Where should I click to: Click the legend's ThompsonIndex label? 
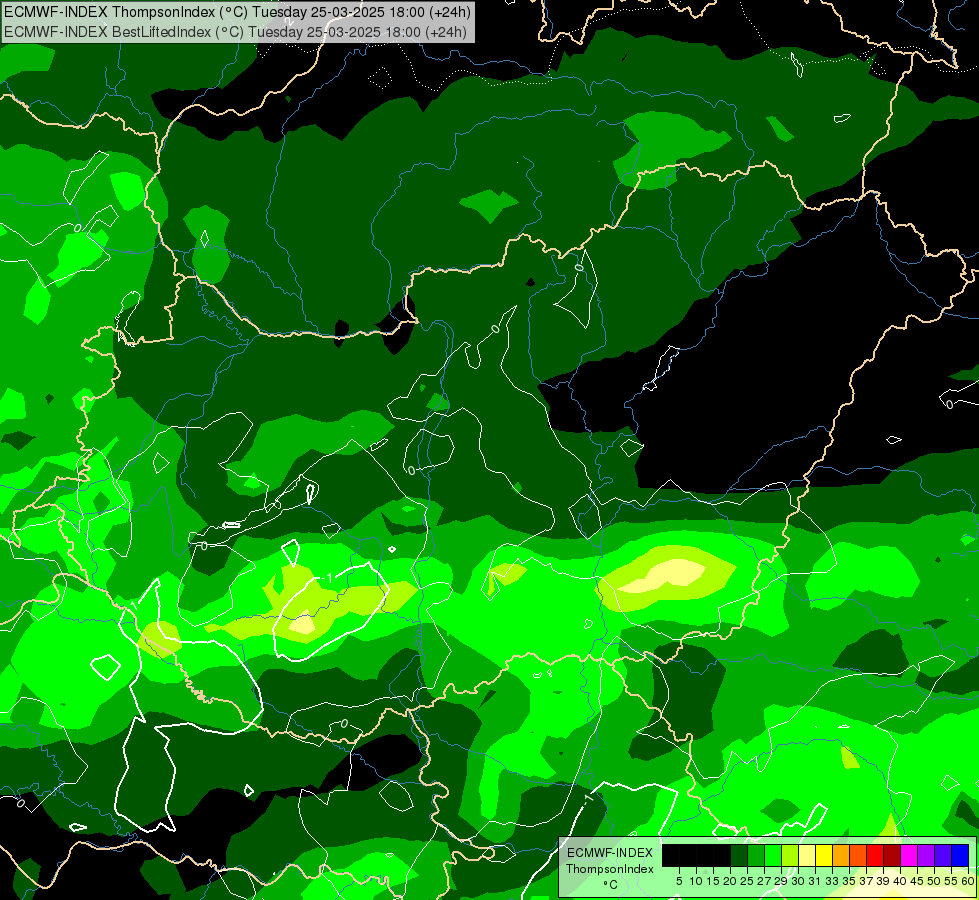[x=610, y=869]
